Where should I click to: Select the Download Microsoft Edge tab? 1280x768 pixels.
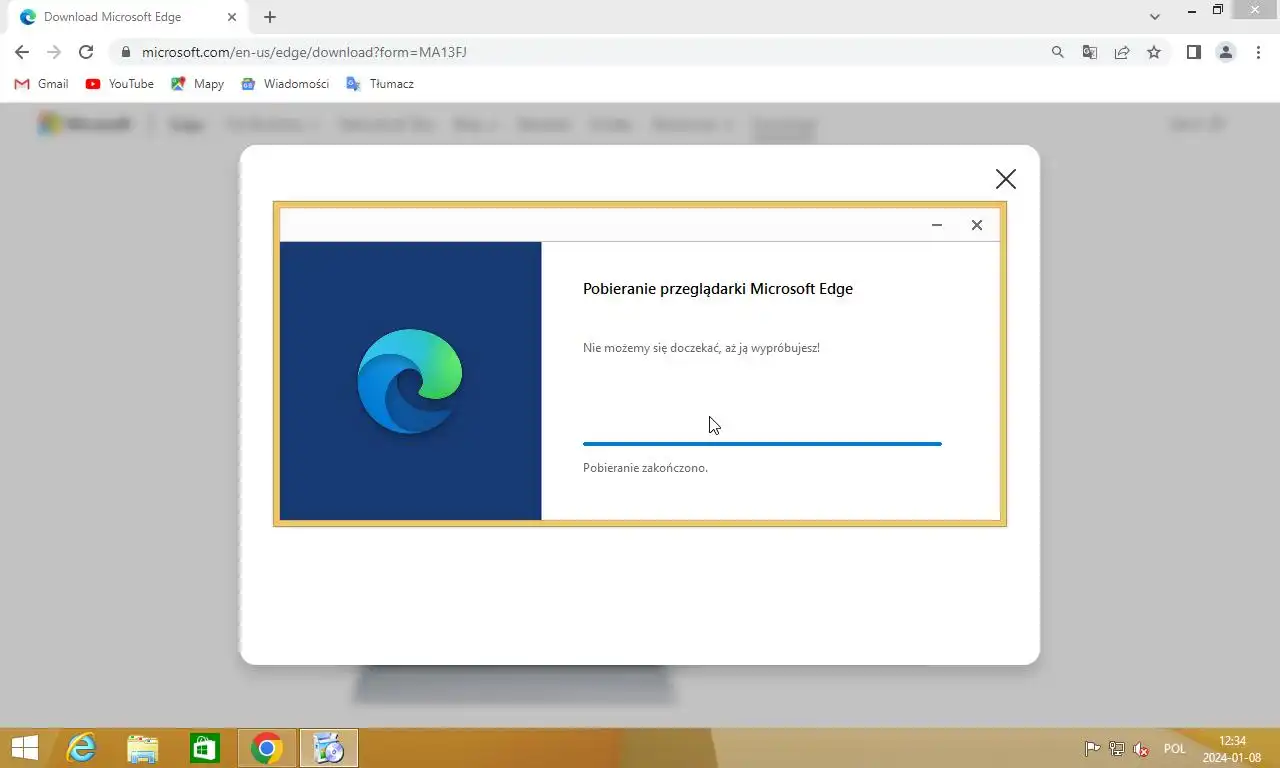[x=128, y=17]
